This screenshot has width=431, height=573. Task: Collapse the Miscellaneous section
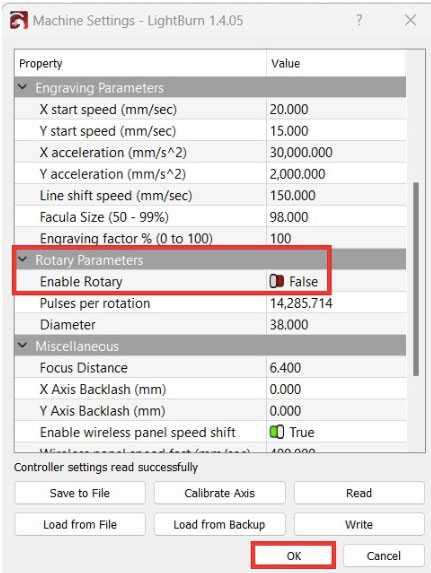23,345
